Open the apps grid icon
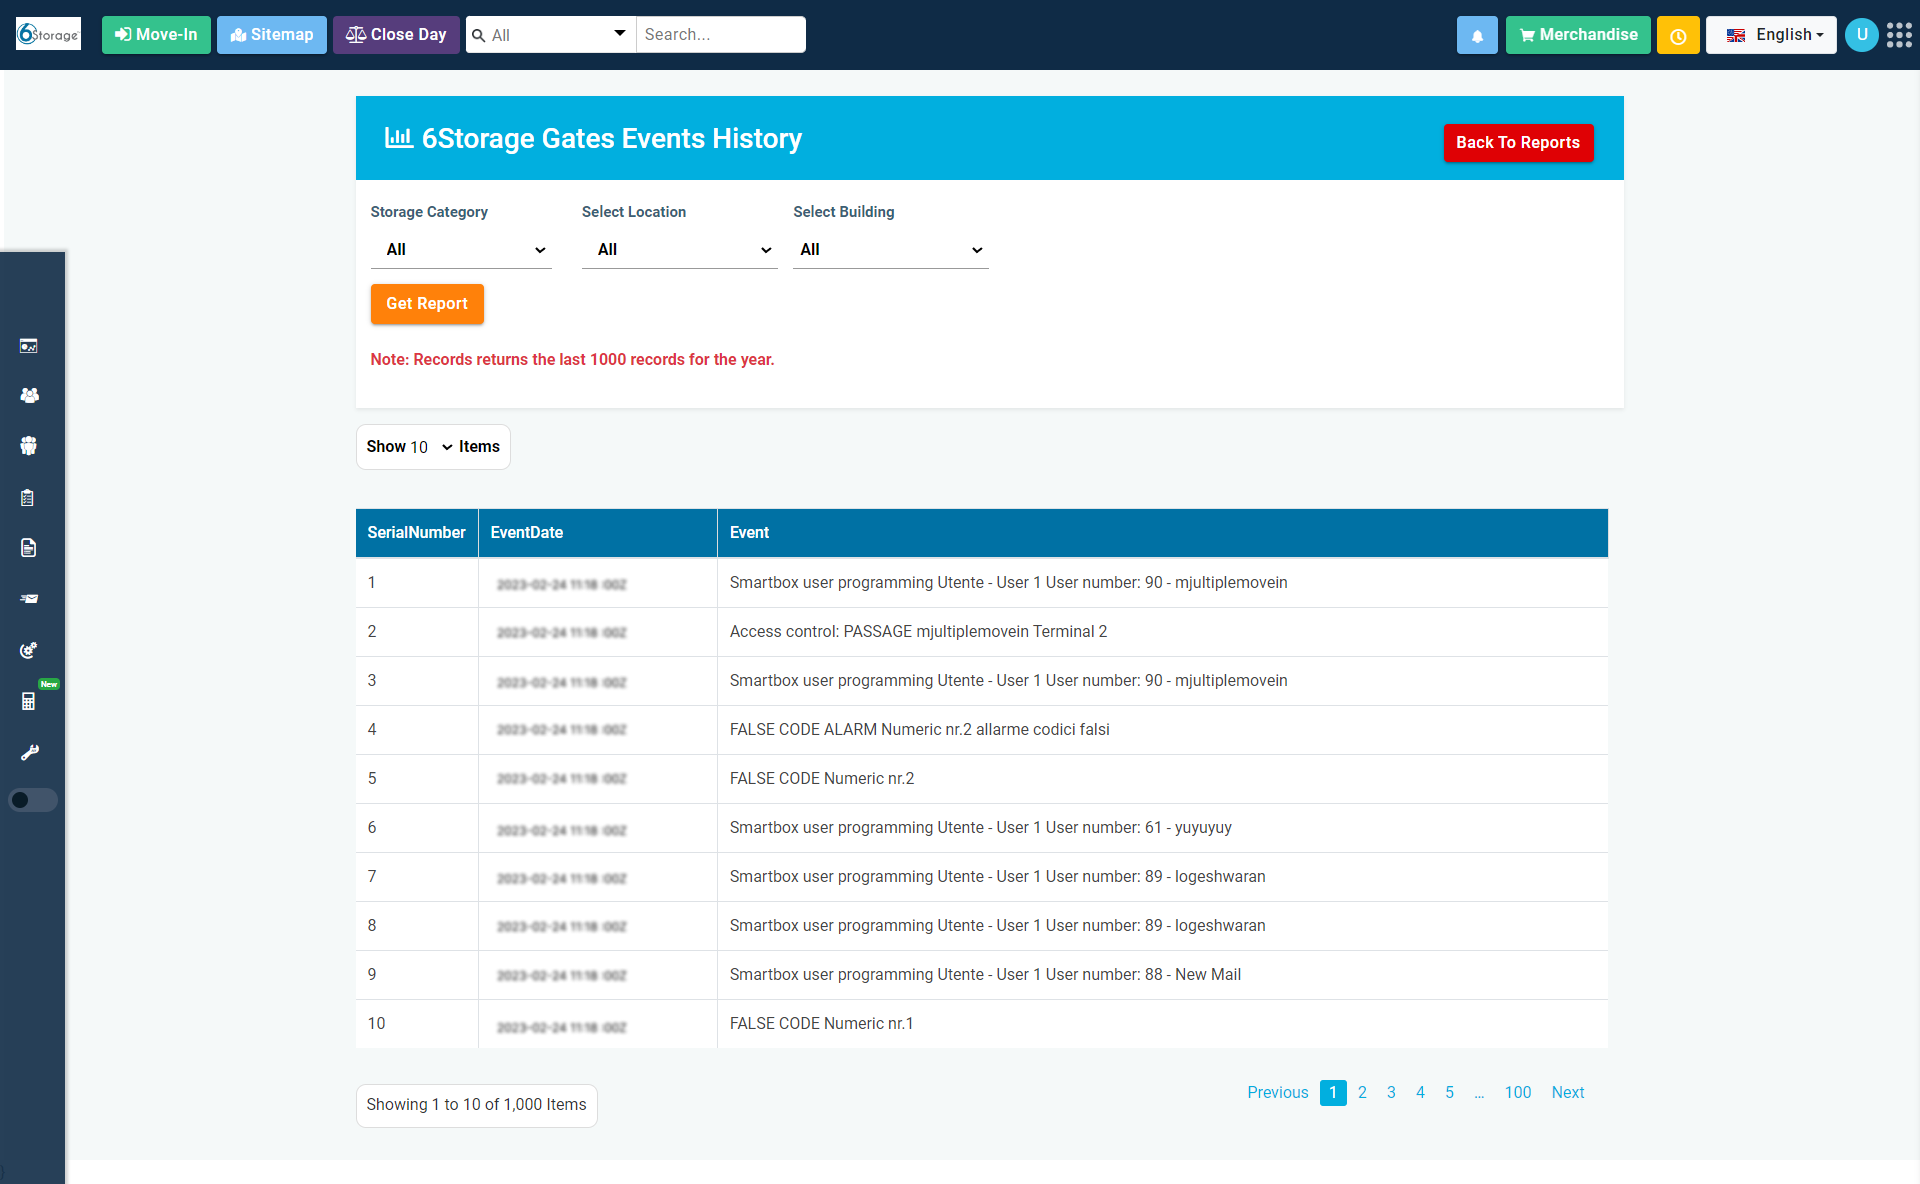 click(x=1899, y=35)
